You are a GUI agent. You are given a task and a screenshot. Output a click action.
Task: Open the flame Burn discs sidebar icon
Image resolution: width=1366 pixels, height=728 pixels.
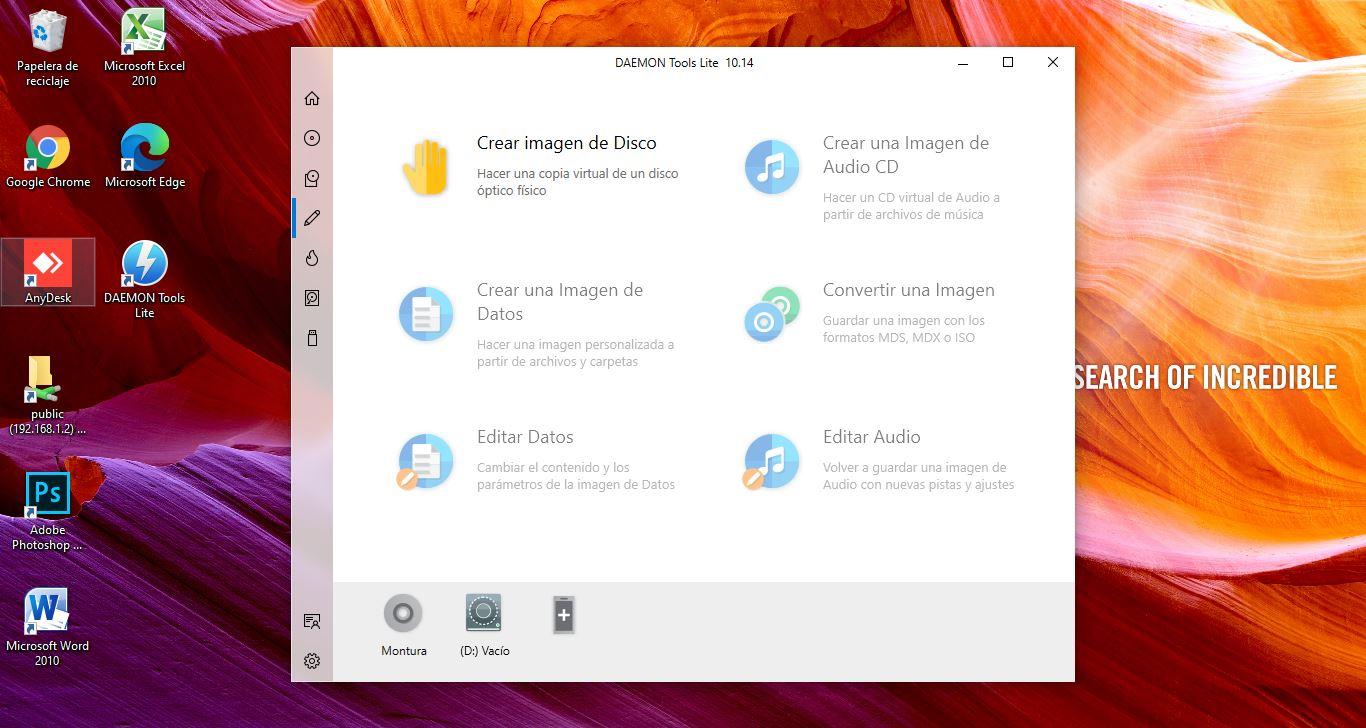click(x=312, y=258)
